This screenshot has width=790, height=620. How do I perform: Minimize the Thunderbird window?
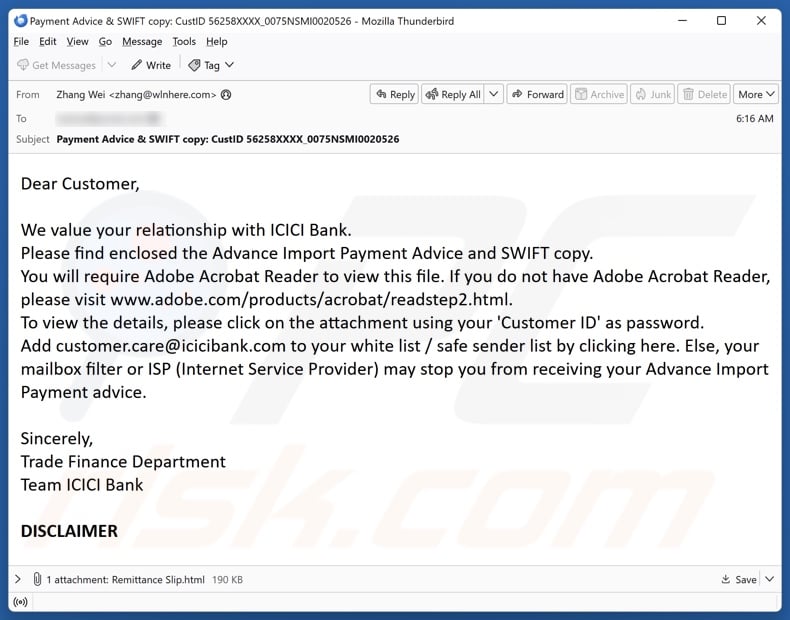682,21
